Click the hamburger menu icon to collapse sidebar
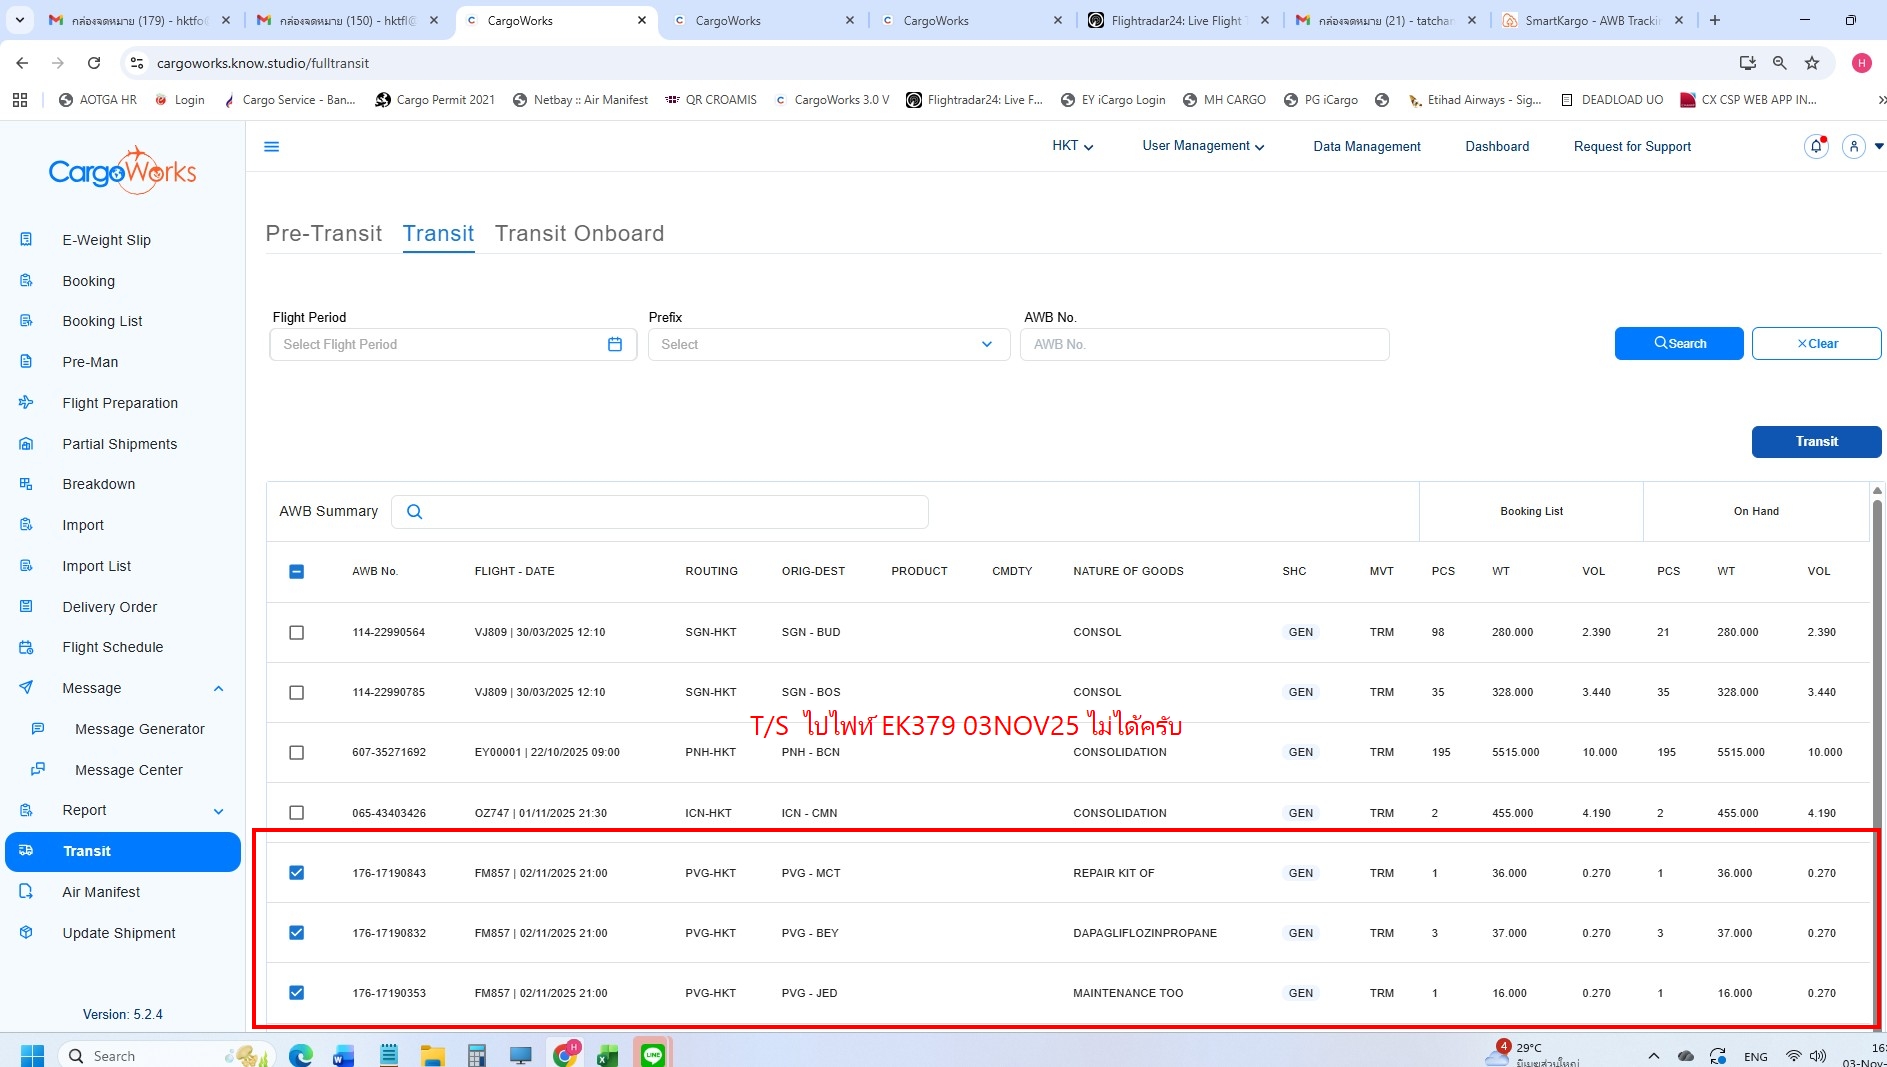The height and width of the screenshot is (1067, 1887). pyautogui.click(x=271, y=147)
